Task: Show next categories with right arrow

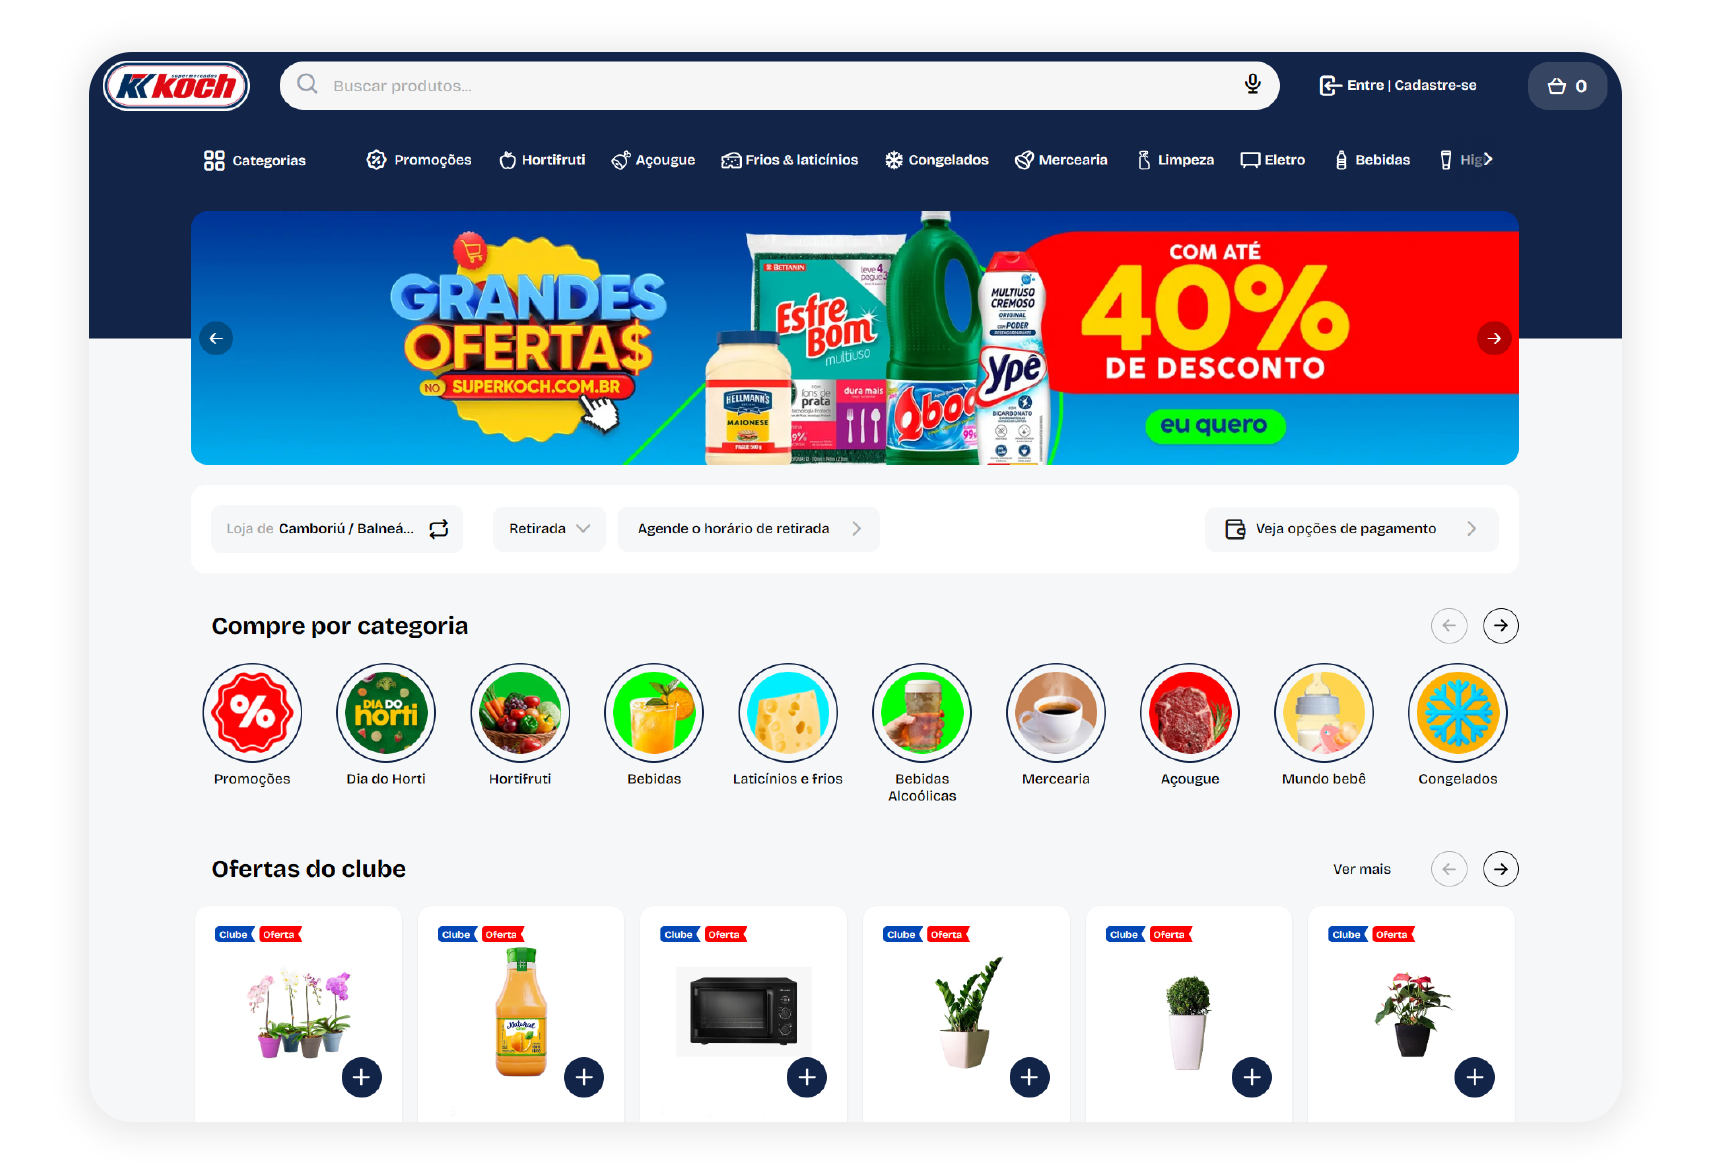Action: tap(1500, 626)
